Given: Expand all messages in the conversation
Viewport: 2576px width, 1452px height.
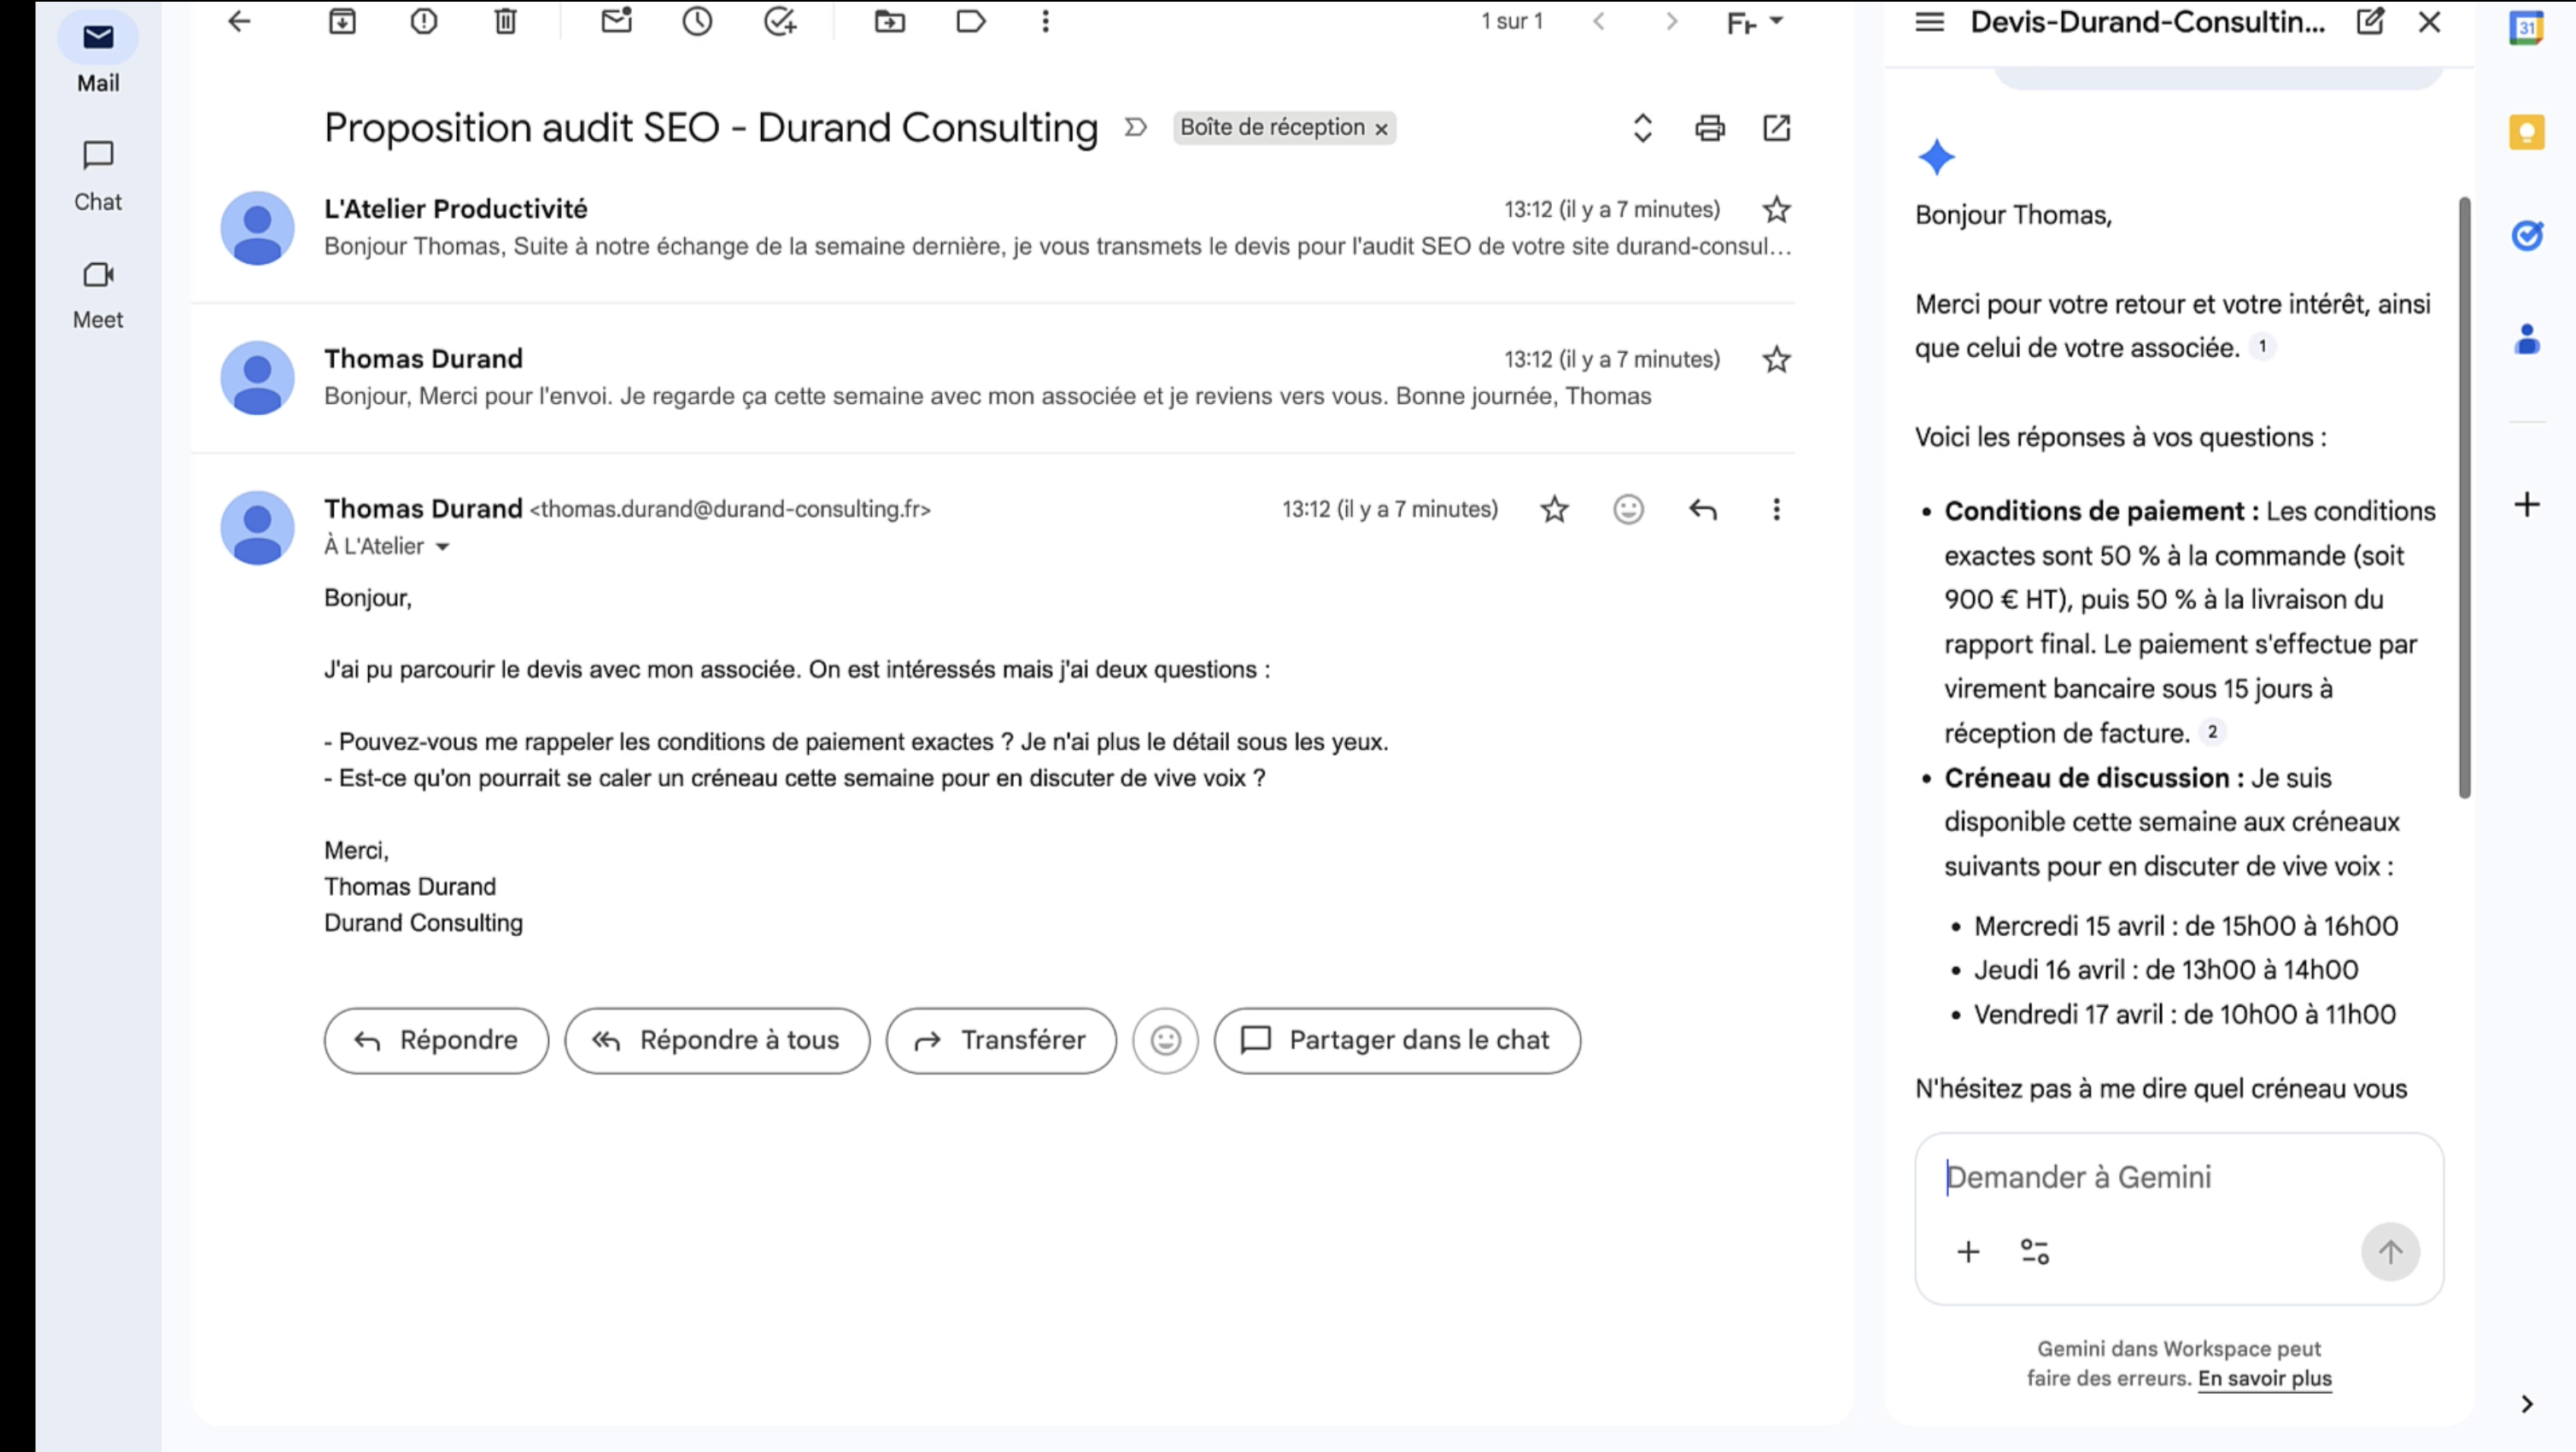Looking at the screenshot, I should pyautogui.click(x=1642, y=128).
